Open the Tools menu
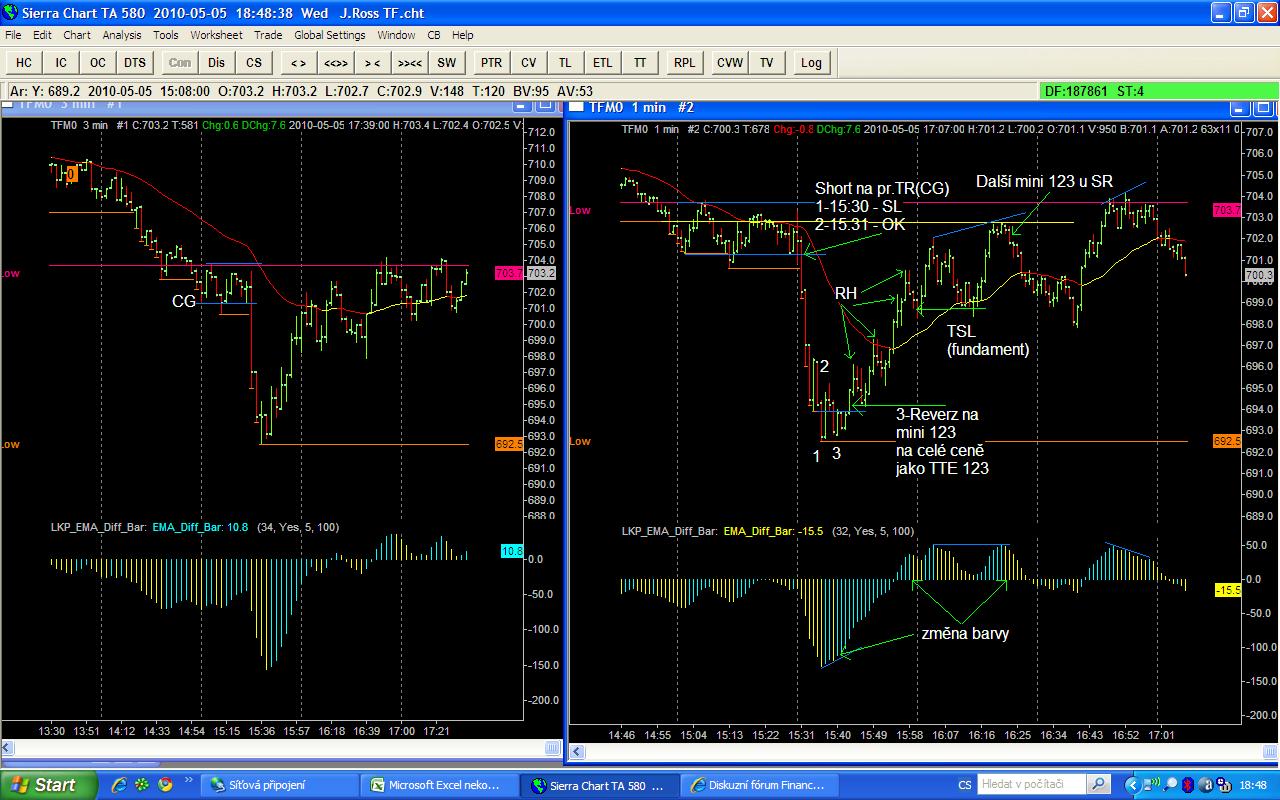This screenshot has height=800, width=1280. click(166, 35)
